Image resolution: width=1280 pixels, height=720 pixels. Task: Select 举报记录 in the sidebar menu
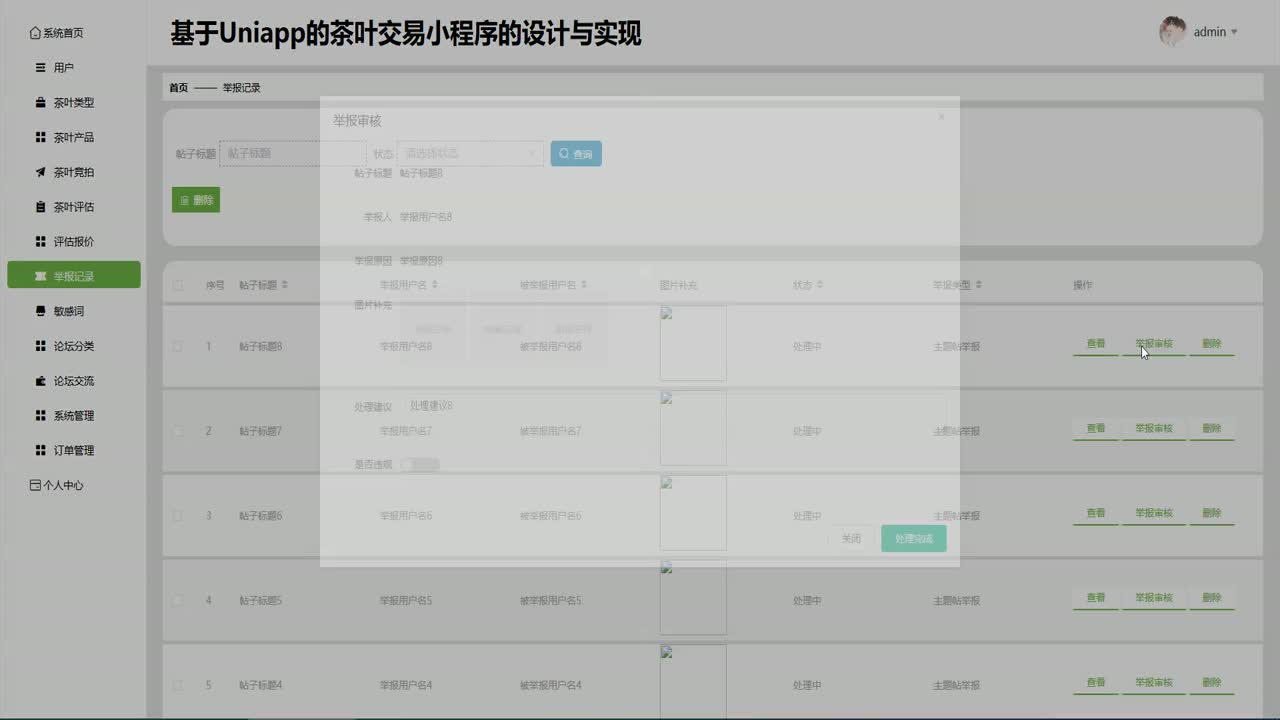pos(74,276)
